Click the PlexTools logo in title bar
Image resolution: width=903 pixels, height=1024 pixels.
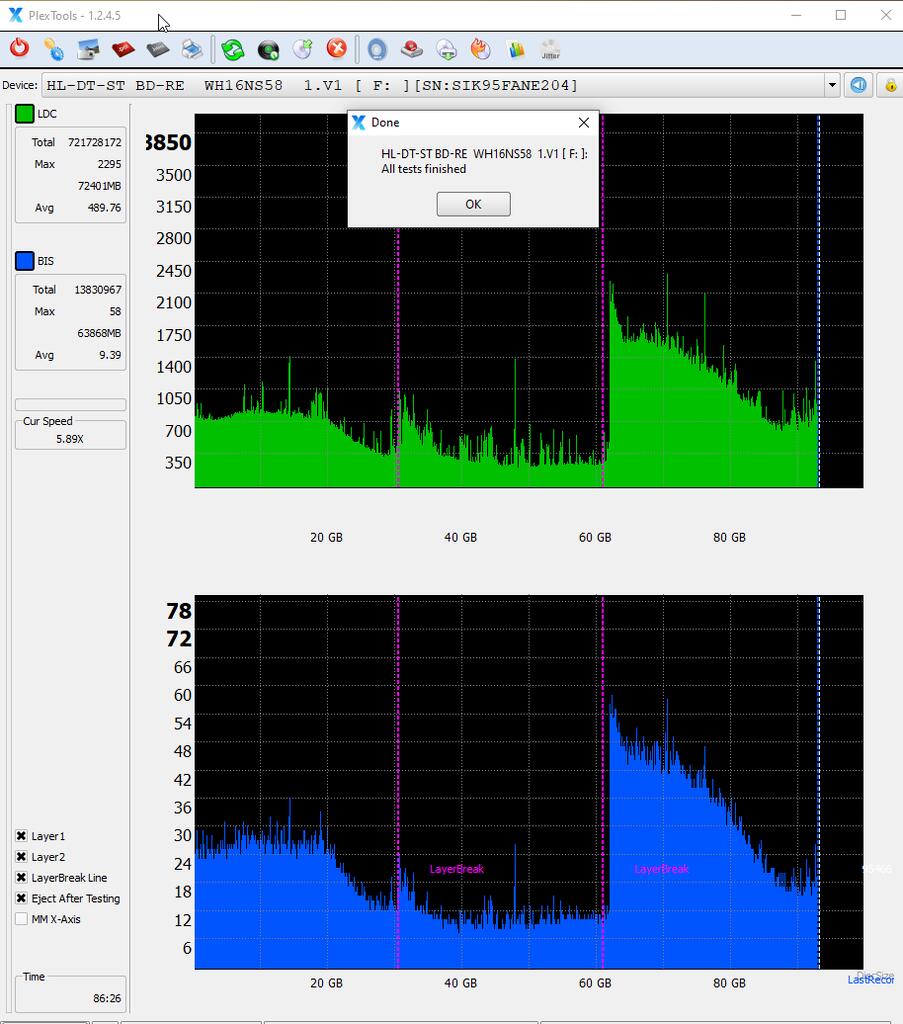[15, 14]
